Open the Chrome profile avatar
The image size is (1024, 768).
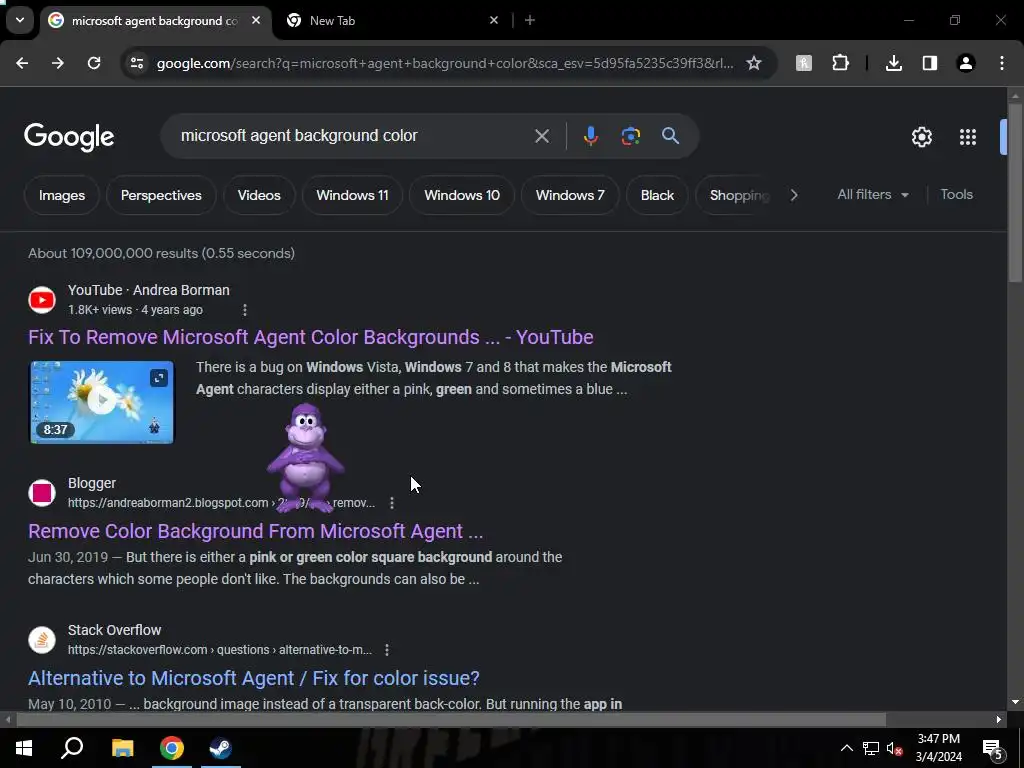click(966, 63)
